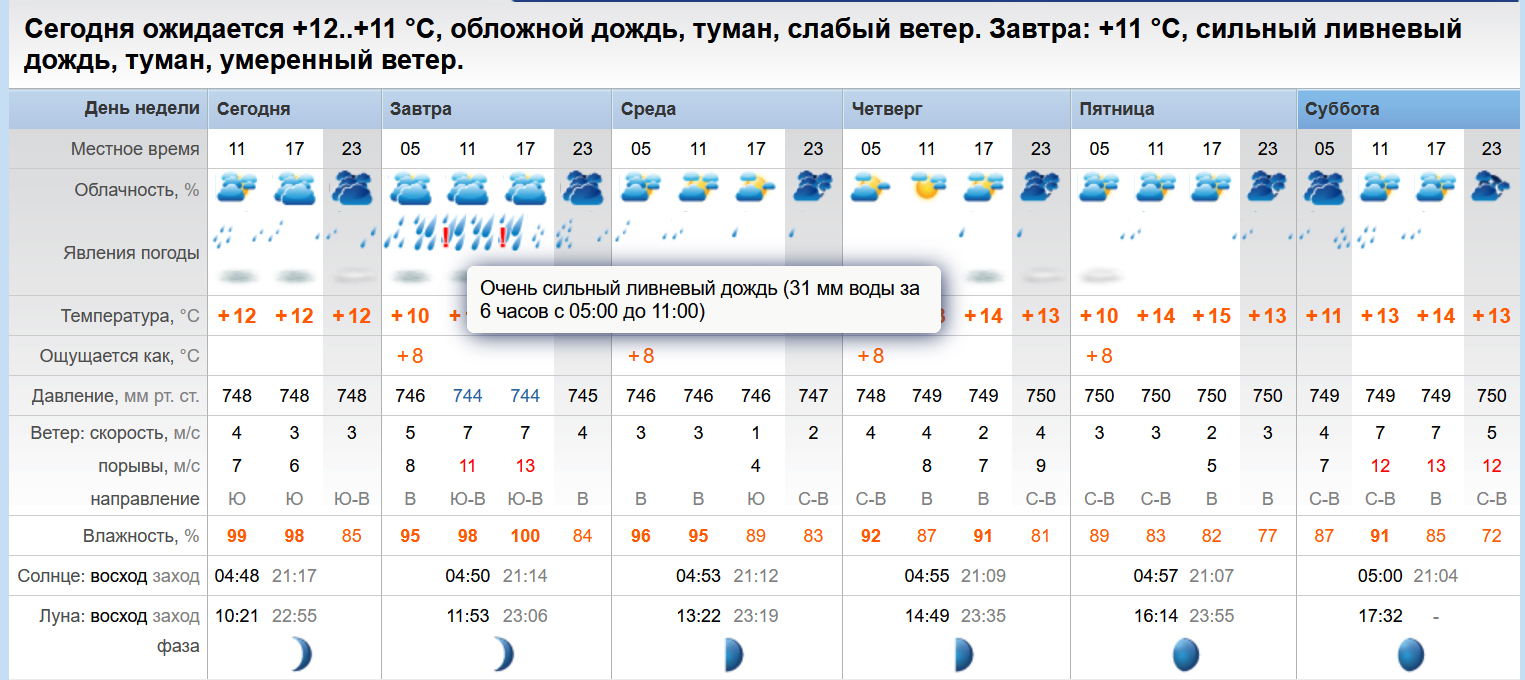Click the red 13 gust value under Завтра
The width and height of the screenshot is (1525, 680).
(x=525, y=466)
